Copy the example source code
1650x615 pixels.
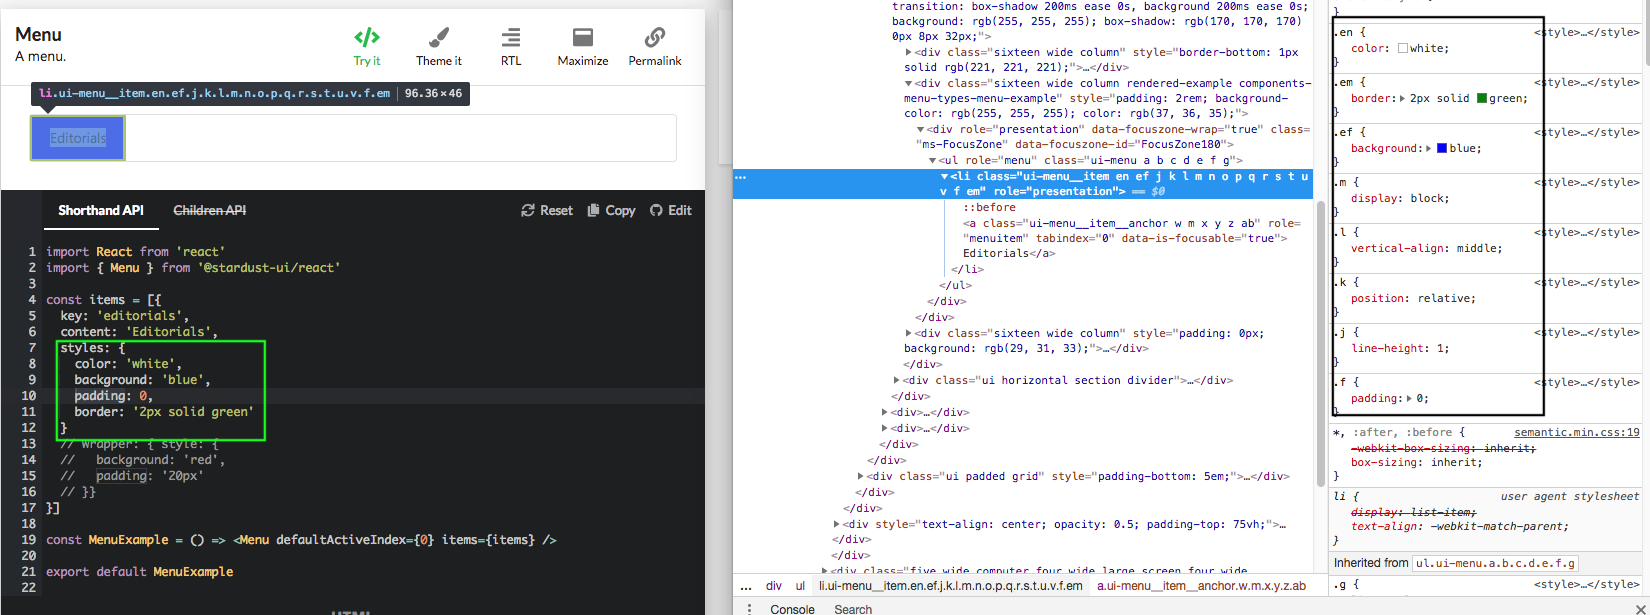[x=611, y=210]
